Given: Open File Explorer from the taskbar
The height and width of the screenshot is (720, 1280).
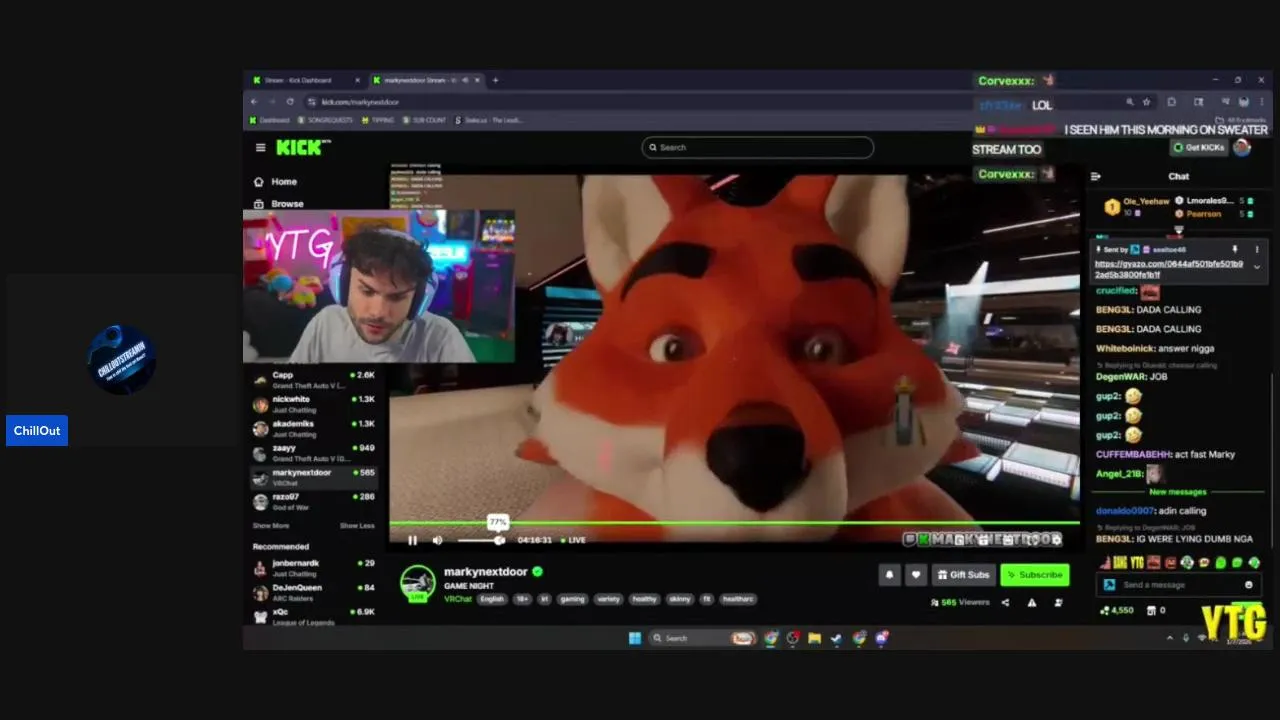Looking at the screenshot, I should [x=815, y=638].
